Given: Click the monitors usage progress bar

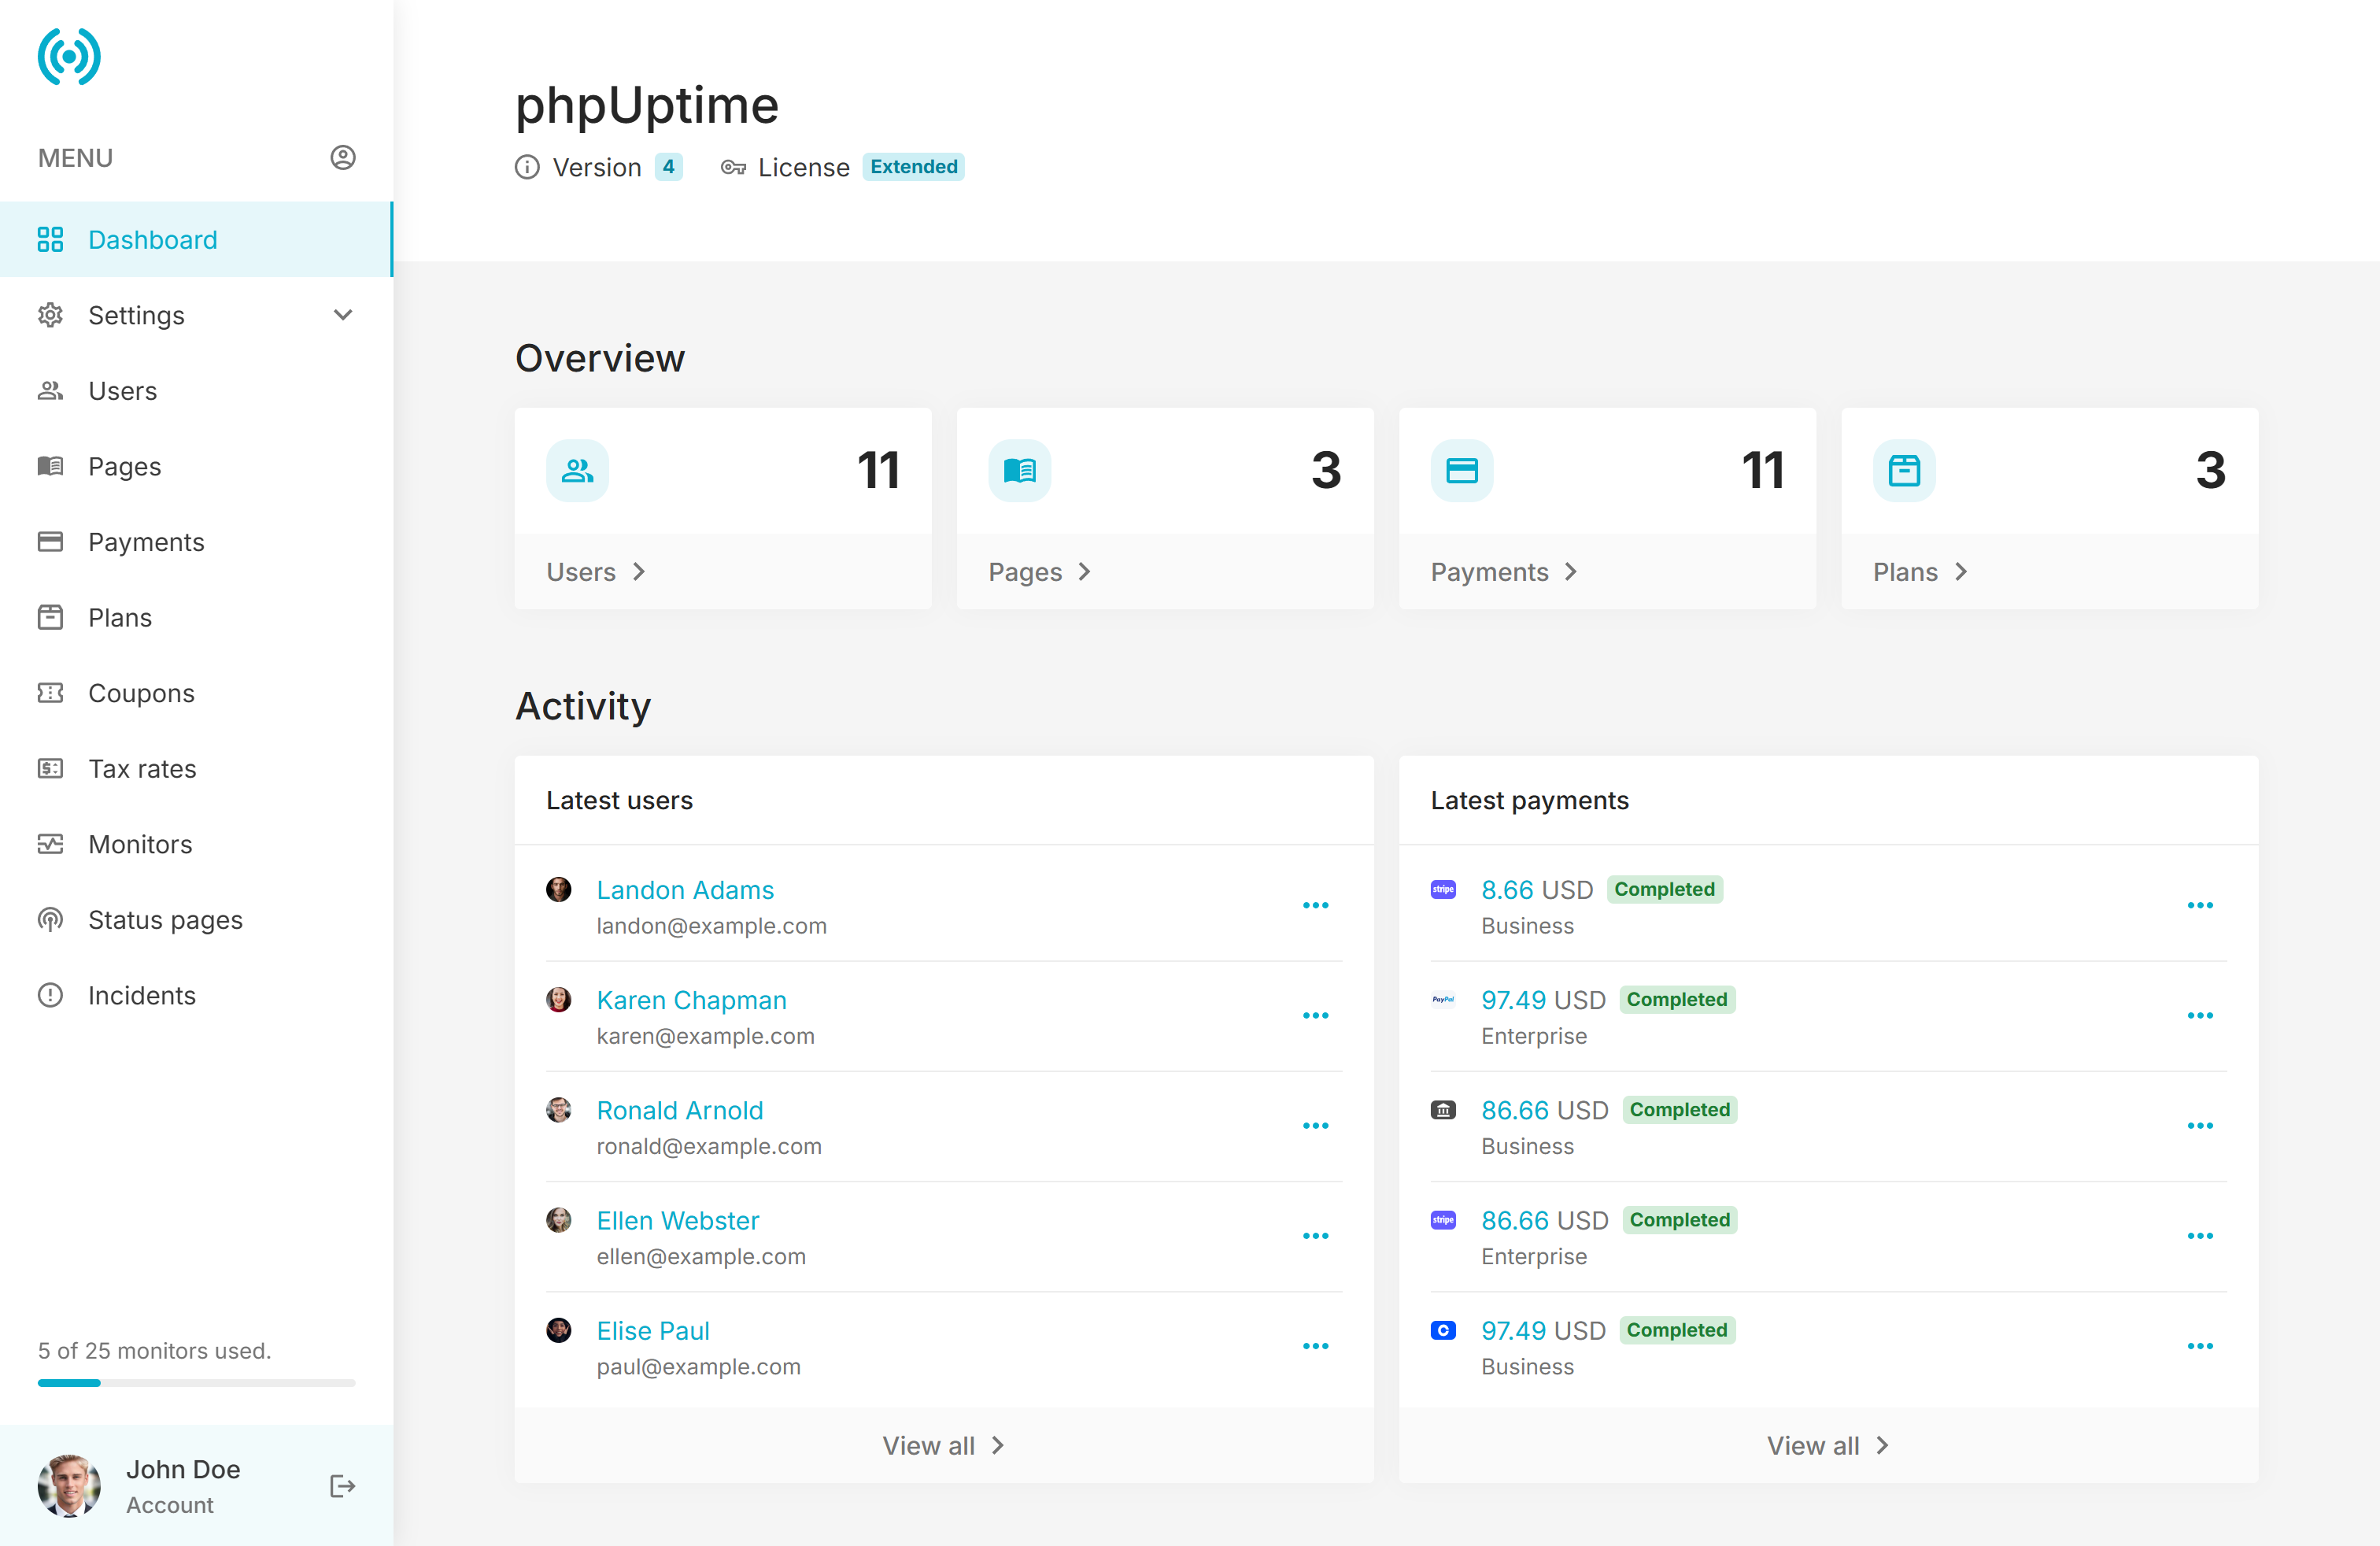Looking at the screenshot, I should pos(196,1383).
